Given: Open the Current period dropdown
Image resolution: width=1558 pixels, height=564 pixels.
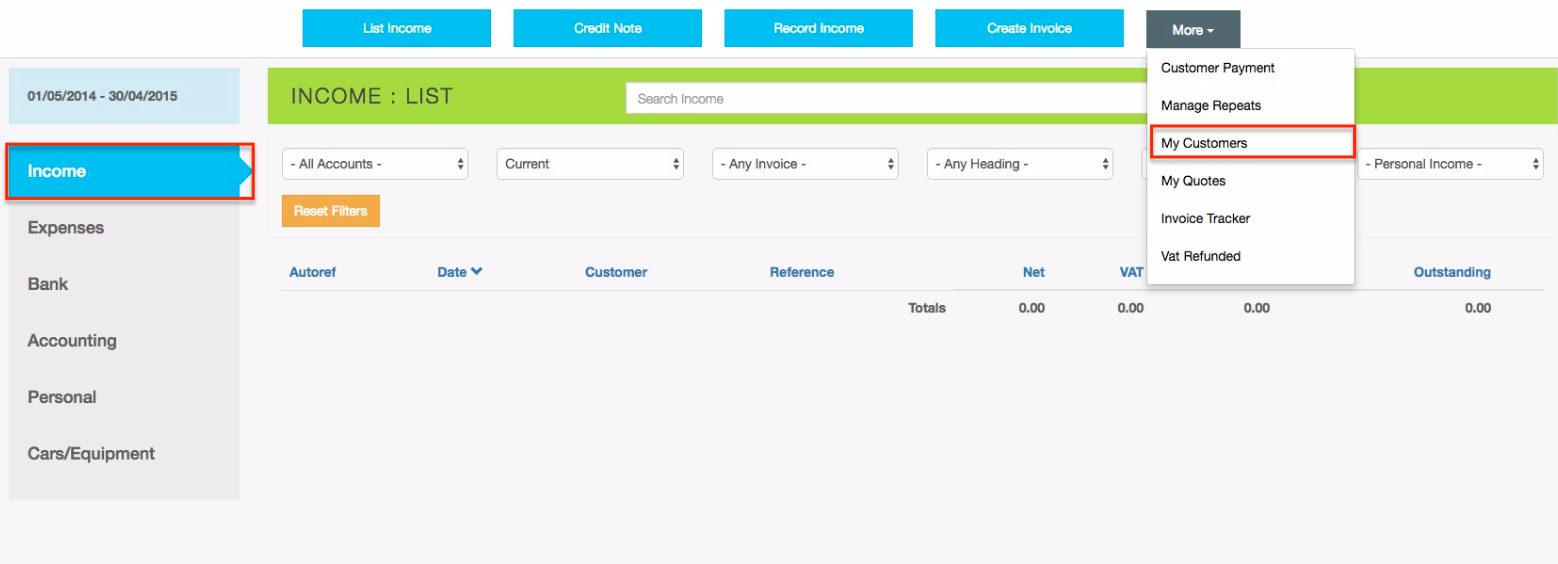Looking at the screenshot, I should click(x=590, y=164).
